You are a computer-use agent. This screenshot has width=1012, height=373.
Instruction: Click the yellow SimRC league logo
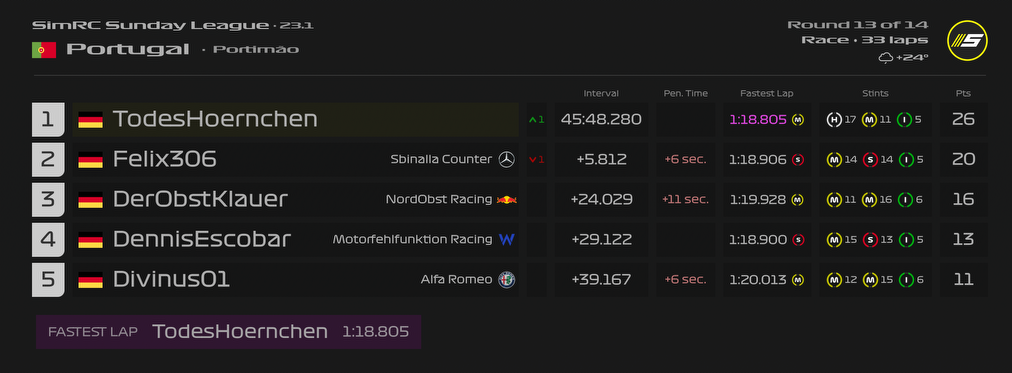(x=967, y=41)
